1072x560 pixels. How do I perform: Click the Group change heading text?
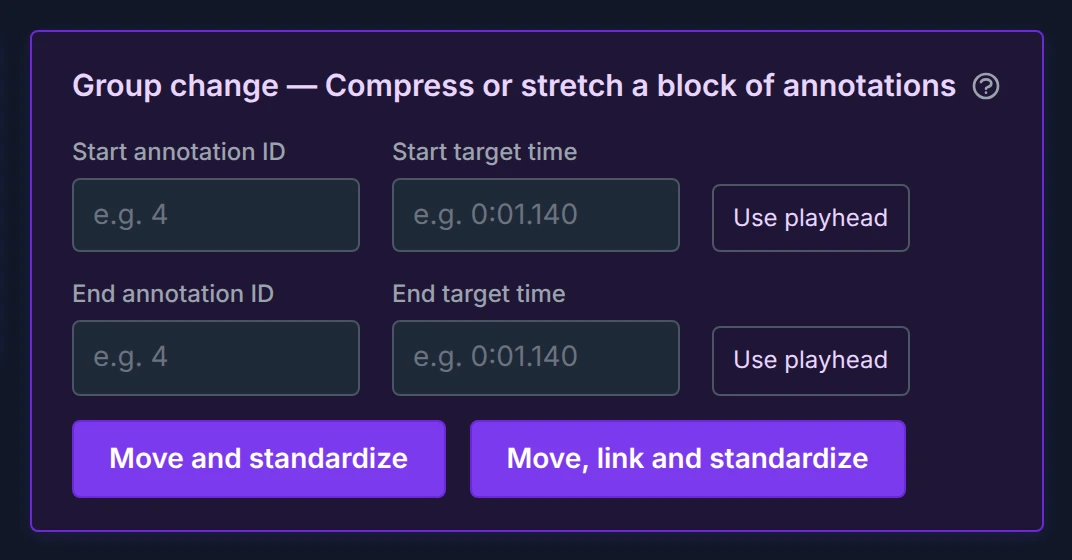tap(514, 86)
